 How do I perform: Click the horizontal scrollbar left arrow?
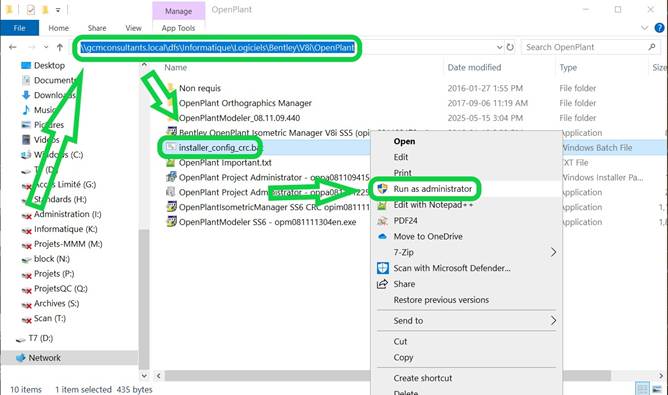coord(158,376)
